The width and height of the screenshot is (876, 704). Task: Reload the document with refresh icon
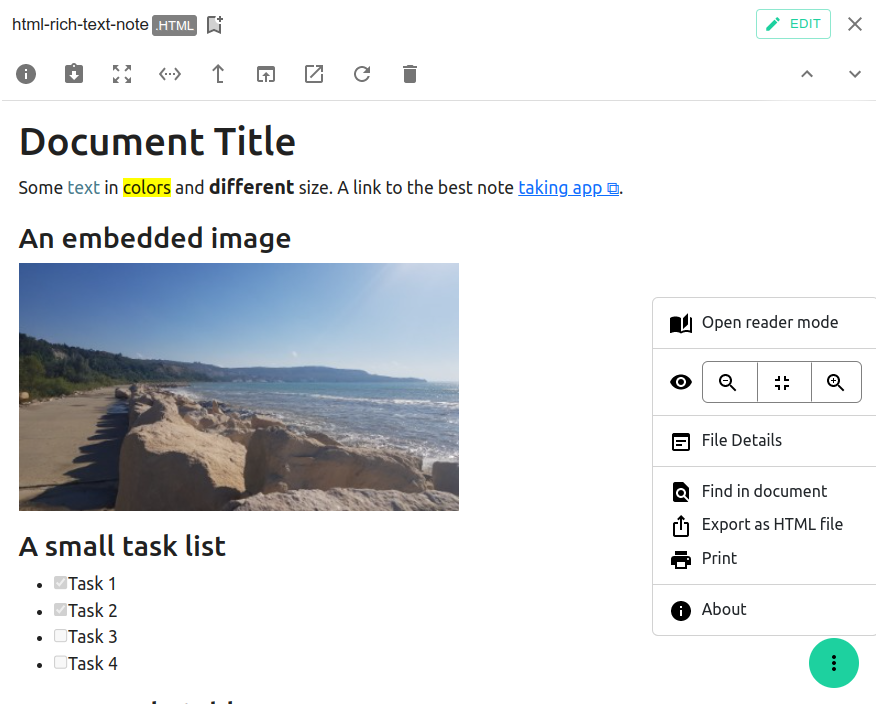coord(362,74)
